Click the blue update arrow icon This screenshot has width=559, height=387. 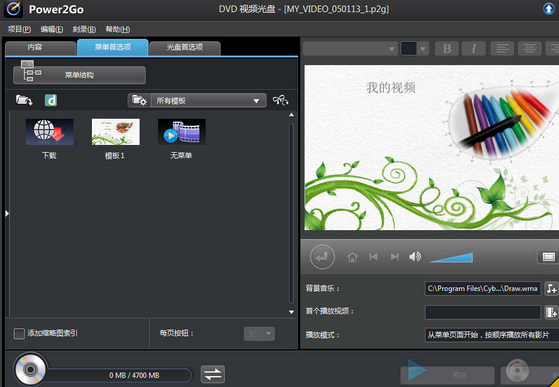click(549, 9)
